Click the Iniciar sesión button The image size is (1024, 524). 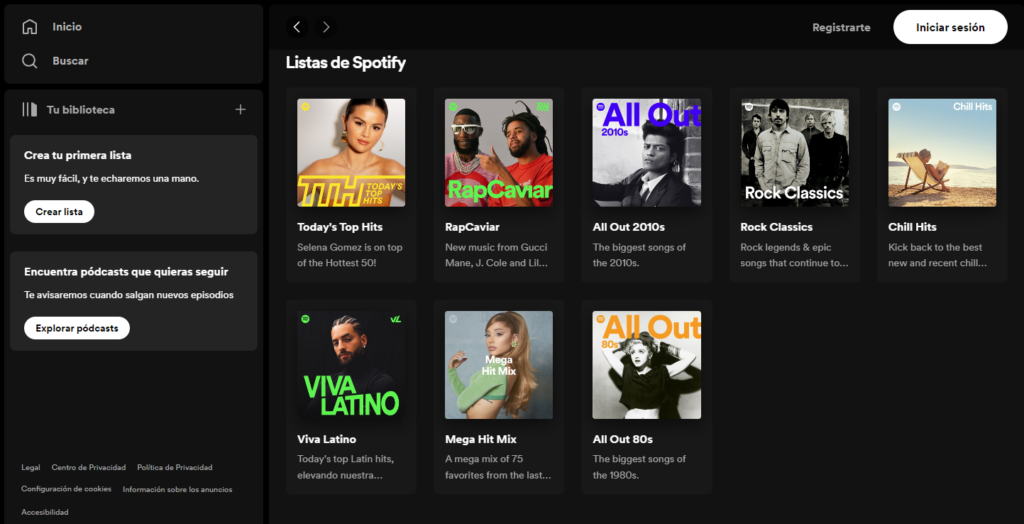click(950, 27)
